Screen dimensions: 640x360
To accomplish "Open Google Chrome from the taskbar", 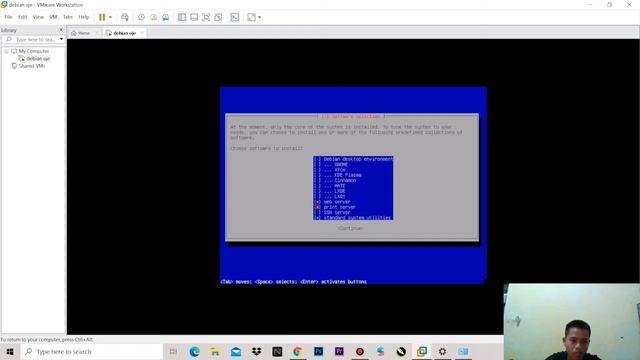I will tap(298, 351).
